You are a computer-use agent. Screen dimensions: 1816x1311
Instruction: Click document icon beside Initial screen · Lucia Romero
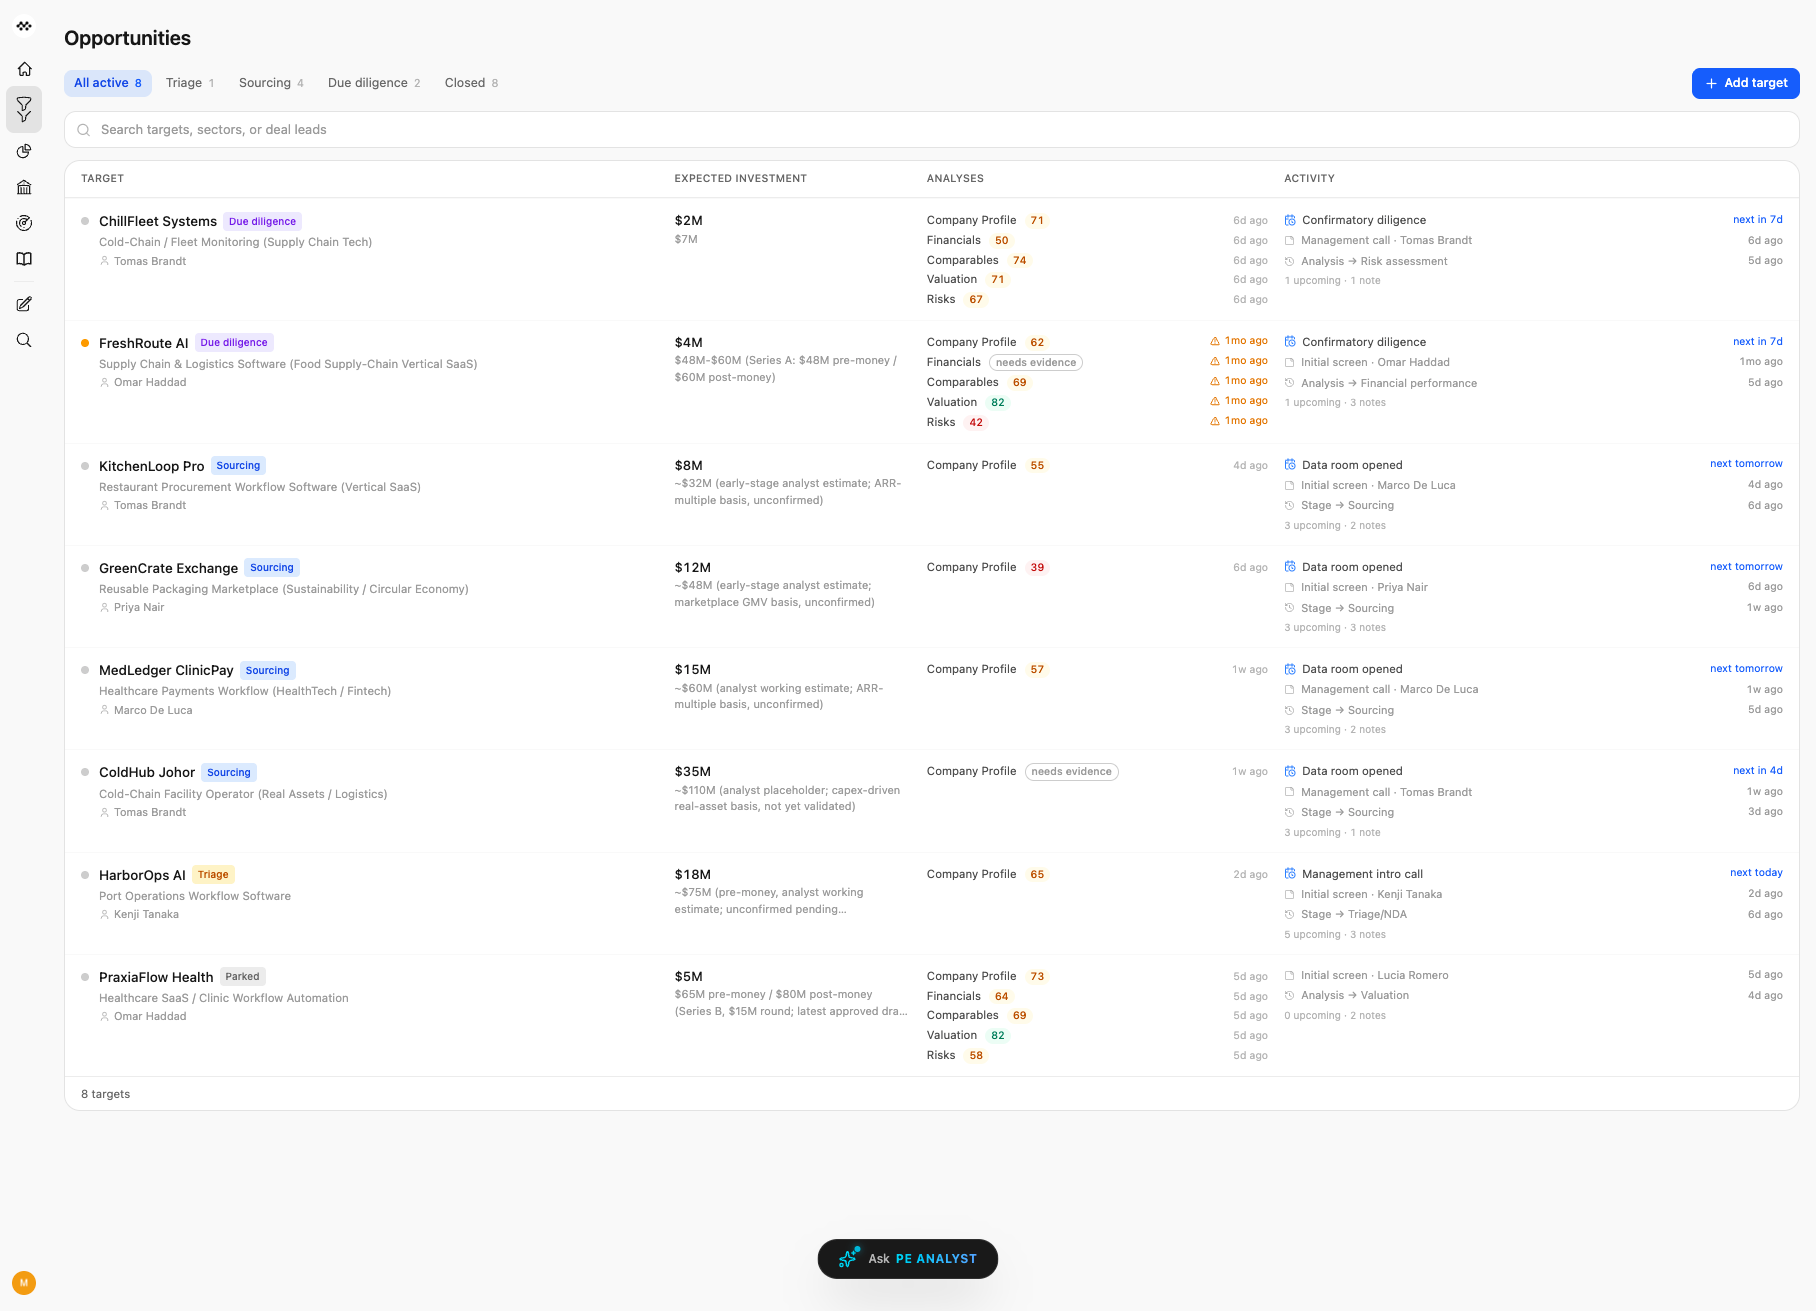(1290, 976)
